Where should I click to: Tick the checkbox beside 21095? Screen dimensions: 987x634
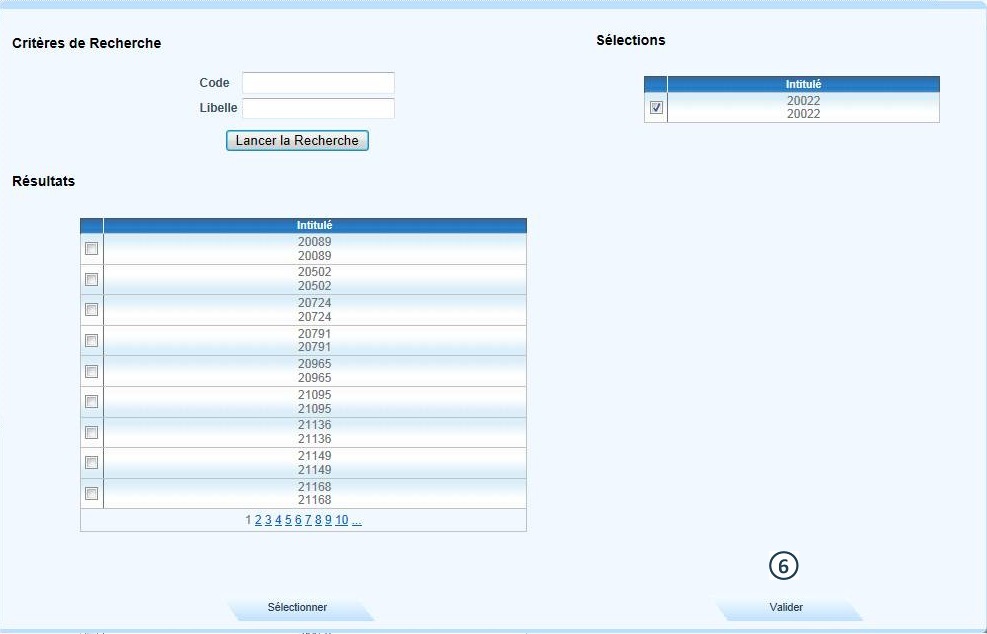tap(92, 402)
